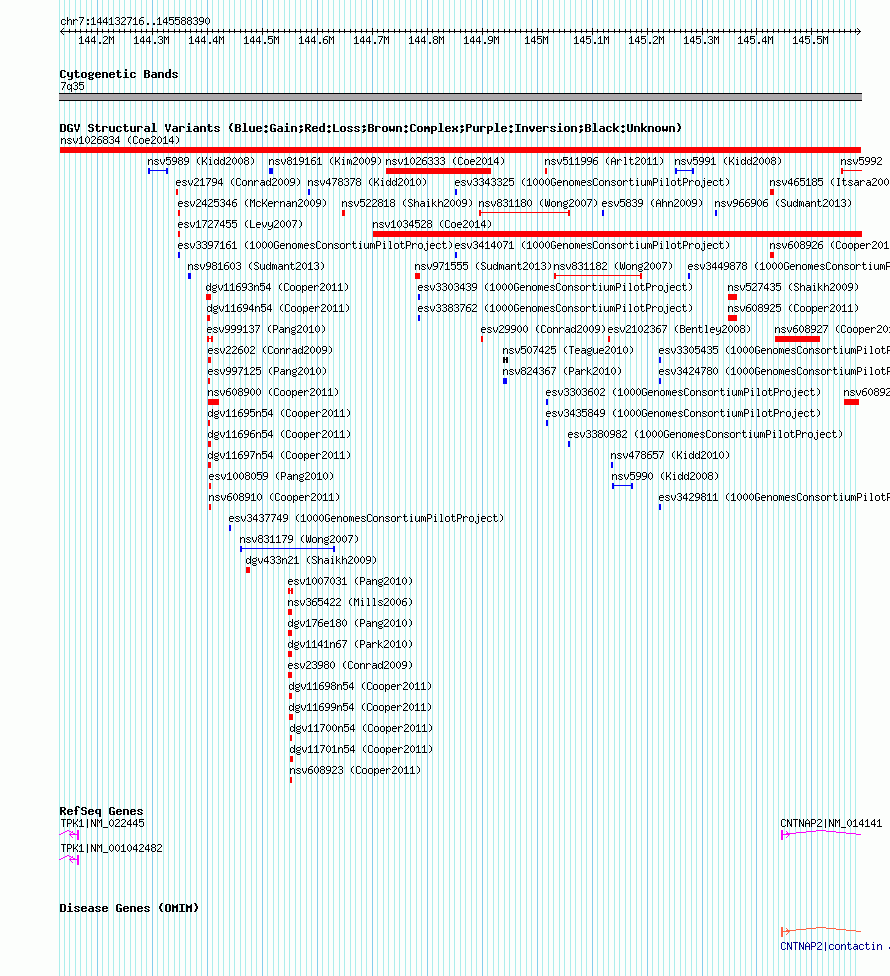Open the nsv1034528 (Coe2014) label
Image resolution: width=890 pixels, height=976 pixels.
pos(432,224)
